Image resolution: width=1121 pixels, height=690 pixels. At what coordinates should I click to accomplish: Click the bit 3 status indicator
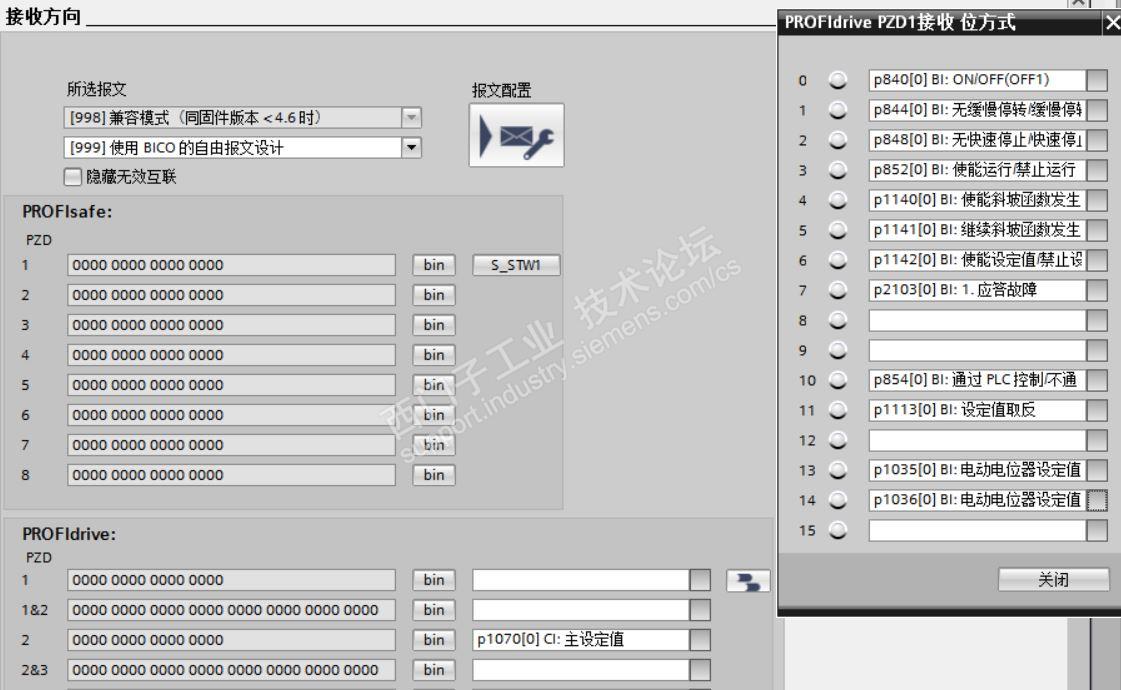837,170
